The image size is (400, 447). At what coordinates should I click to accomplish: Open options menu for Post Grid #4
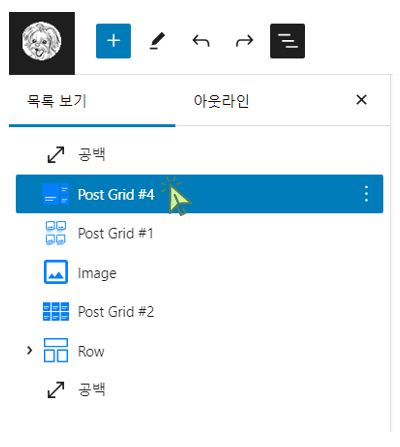click(x=366, y=194)
